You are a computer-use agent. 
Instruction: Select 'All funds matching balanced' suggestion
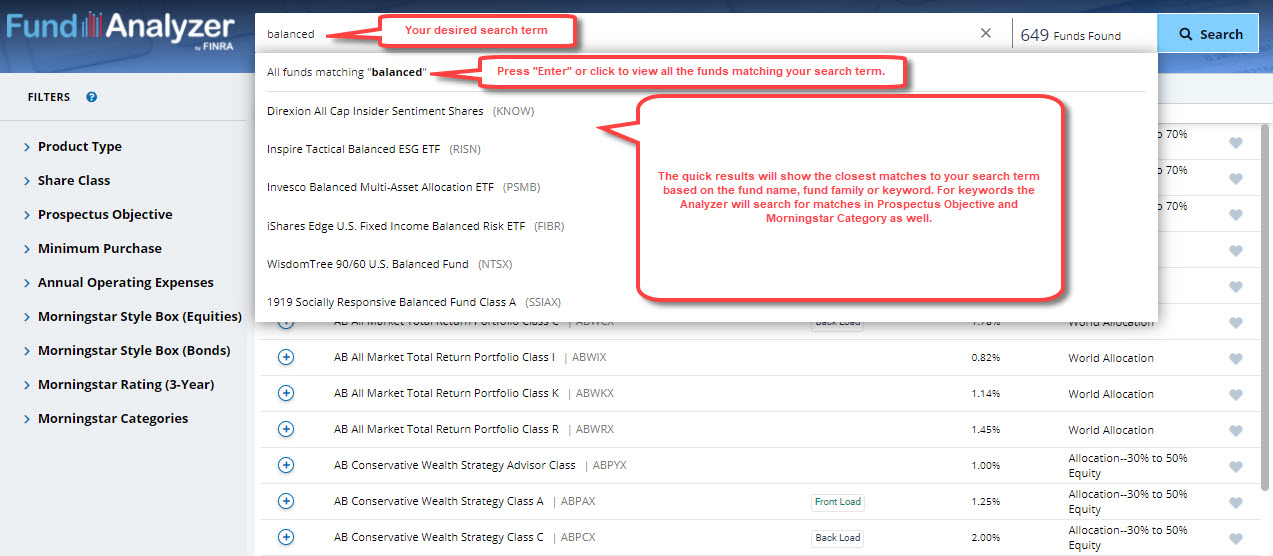pos(346,72)
